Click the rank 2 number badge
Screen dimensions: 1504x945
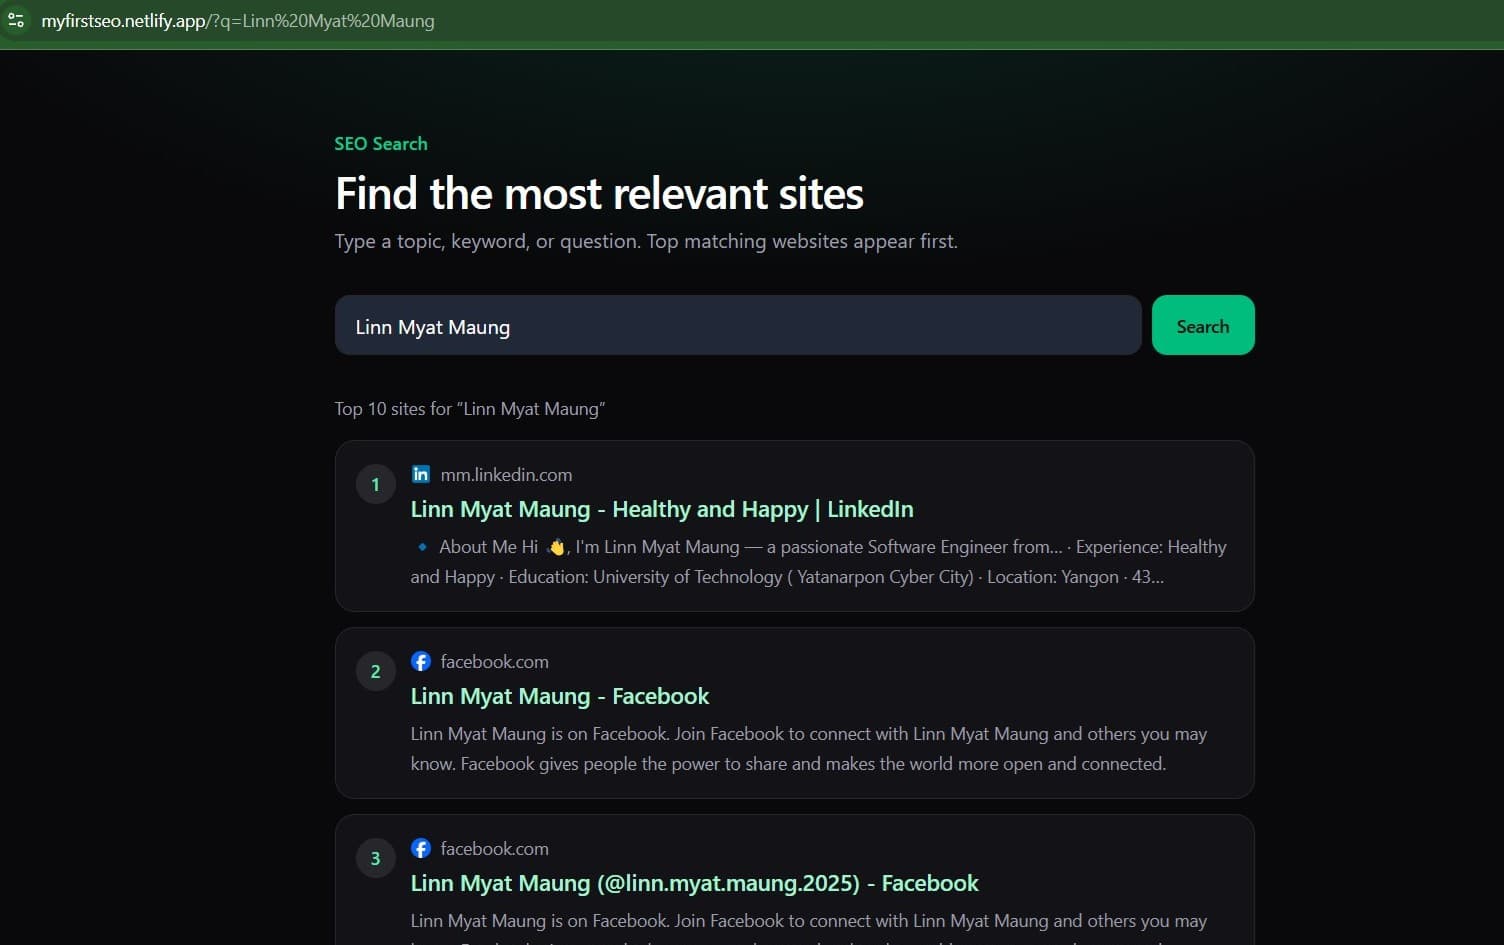point(376,672)
